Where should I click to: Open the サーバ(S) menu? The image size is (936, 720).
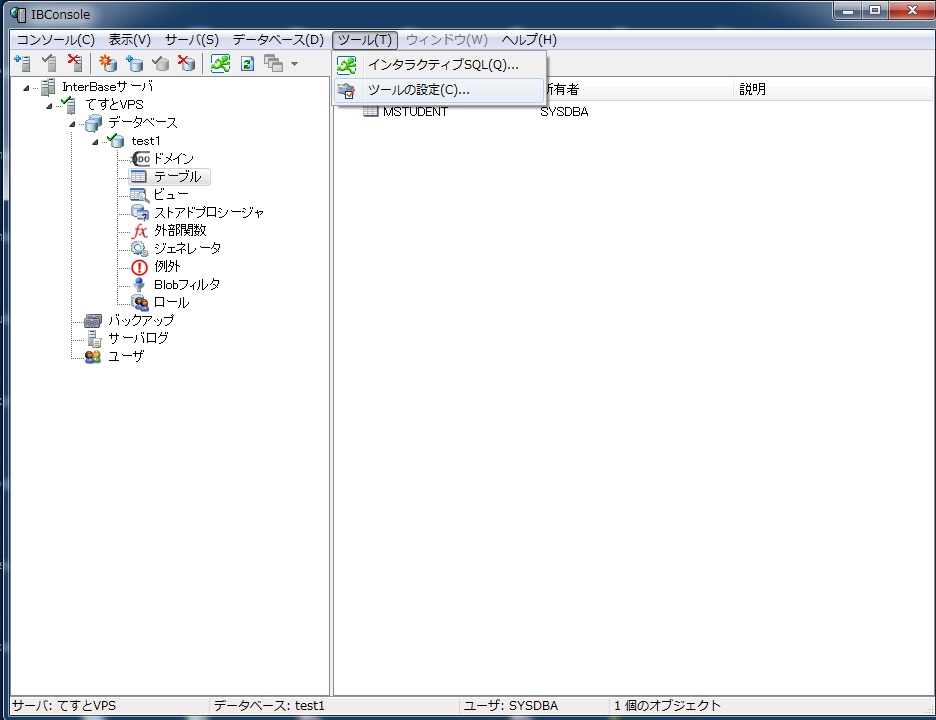192,40
